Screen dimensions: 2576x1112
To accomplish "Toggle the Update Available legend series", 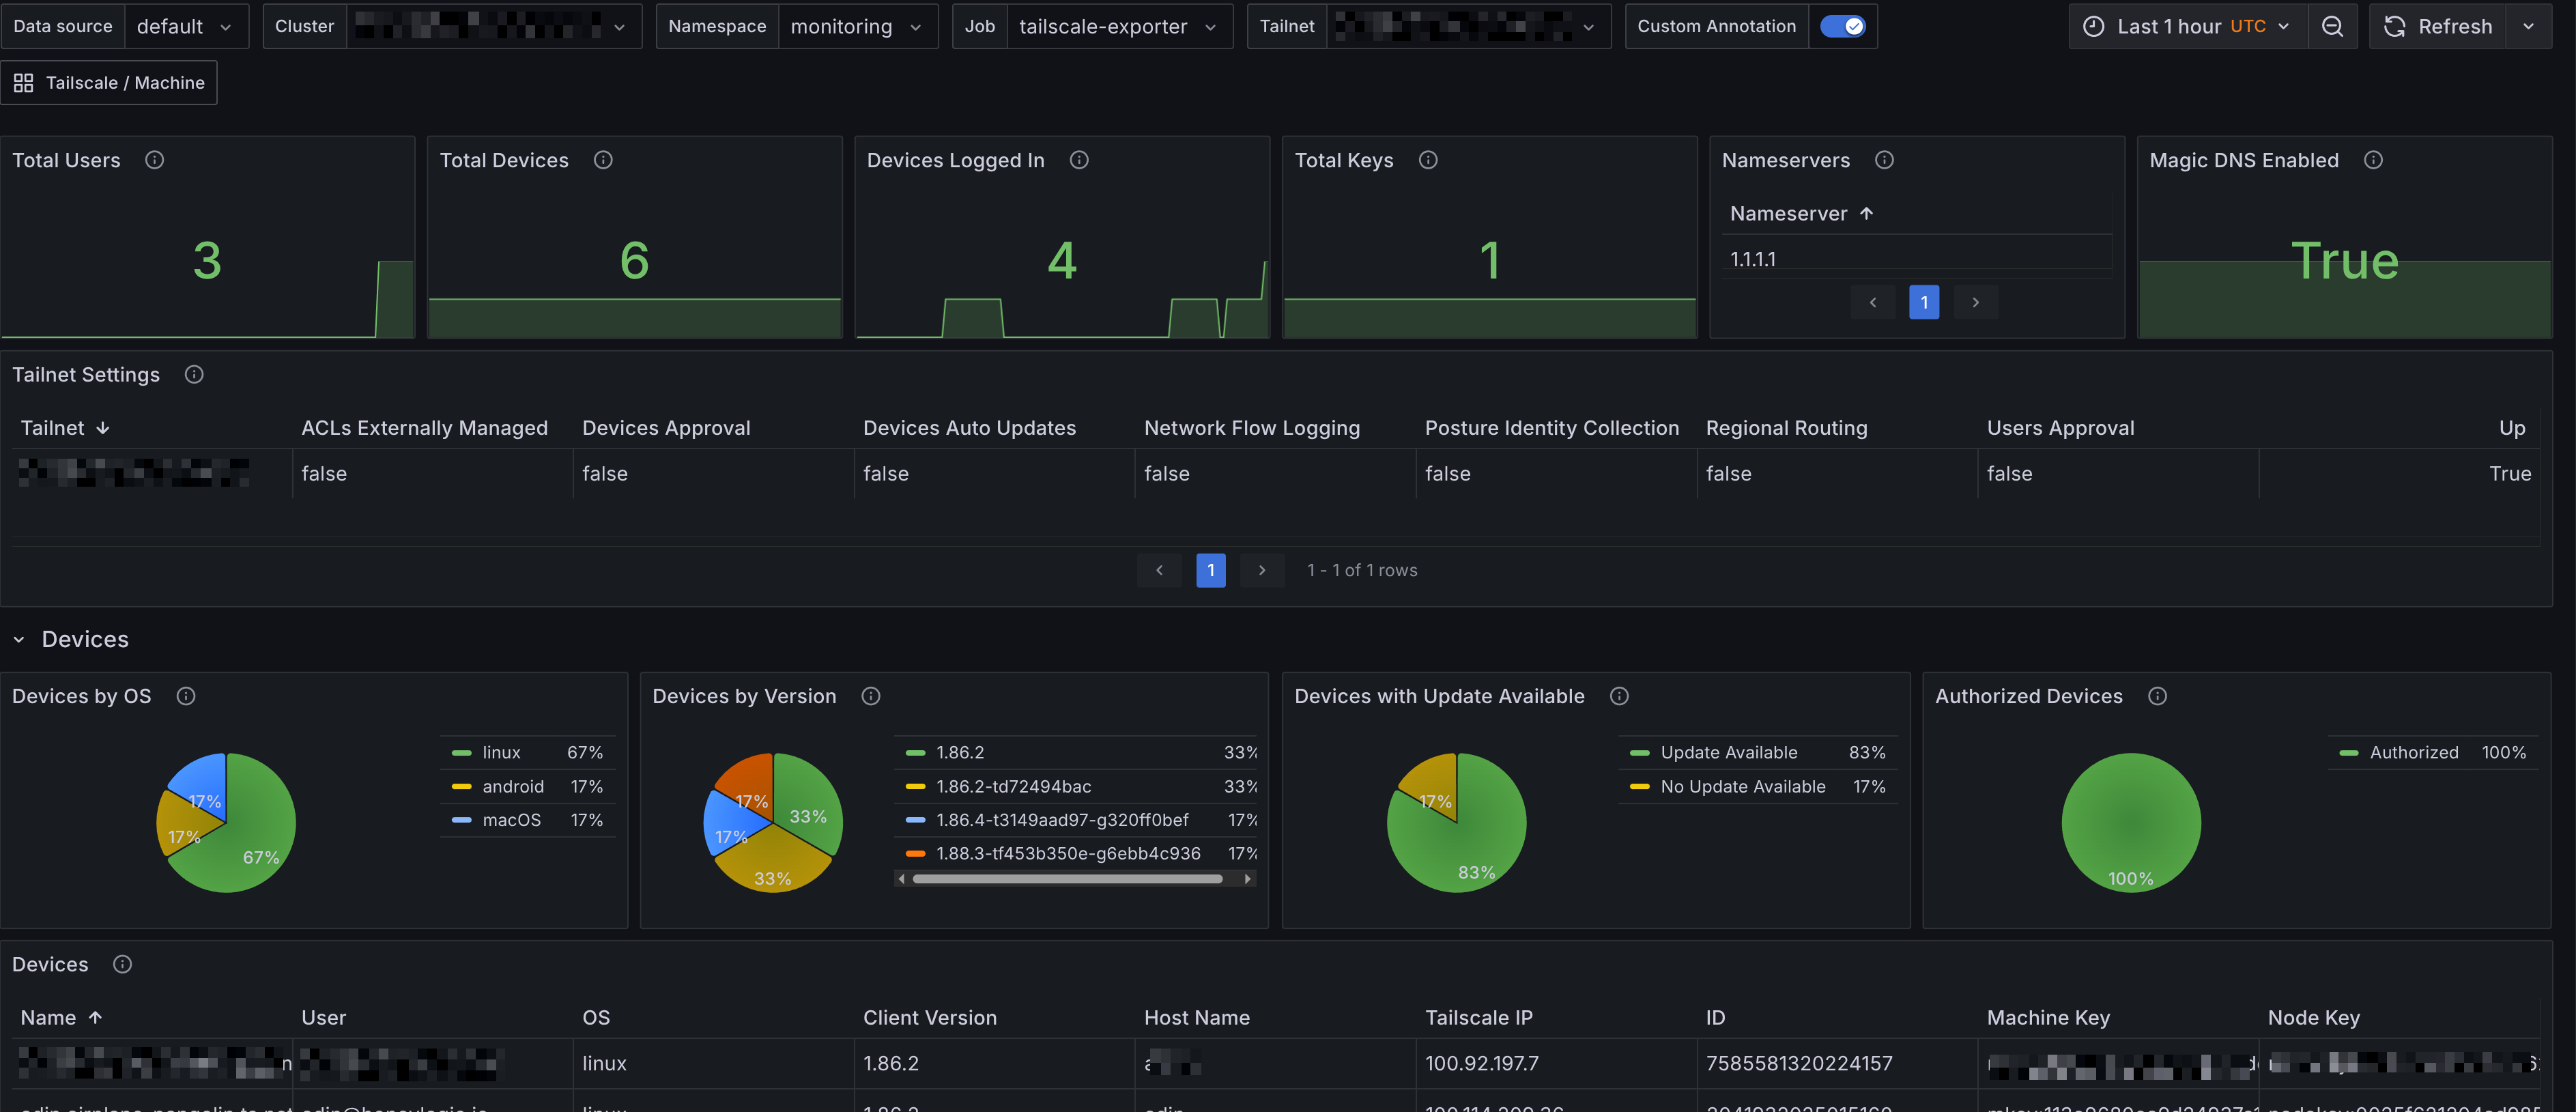I will coord(1728,752).
